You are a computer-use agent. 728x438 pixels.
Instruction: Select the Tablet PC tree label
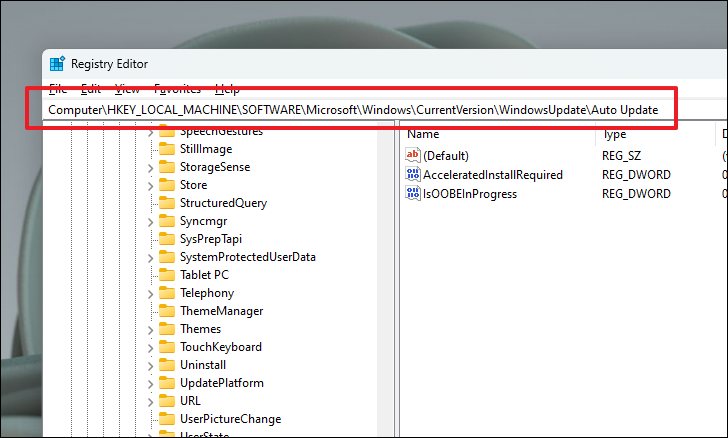204,275
